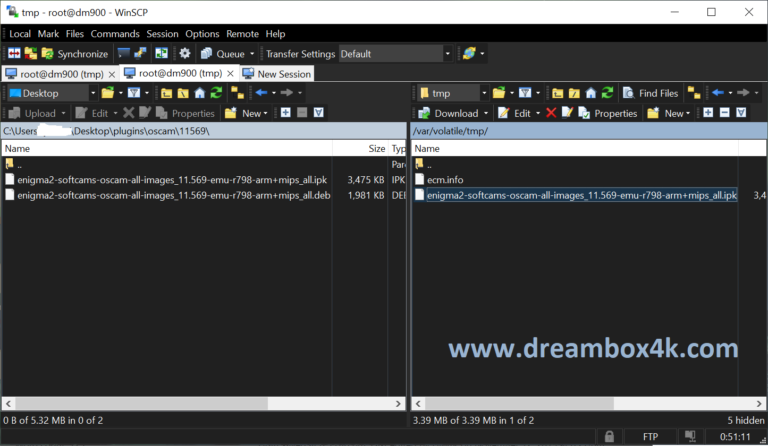Open the Transfer Settings Default combo box
This screenshot has height=446, width=768.
[x=395, y=53]
